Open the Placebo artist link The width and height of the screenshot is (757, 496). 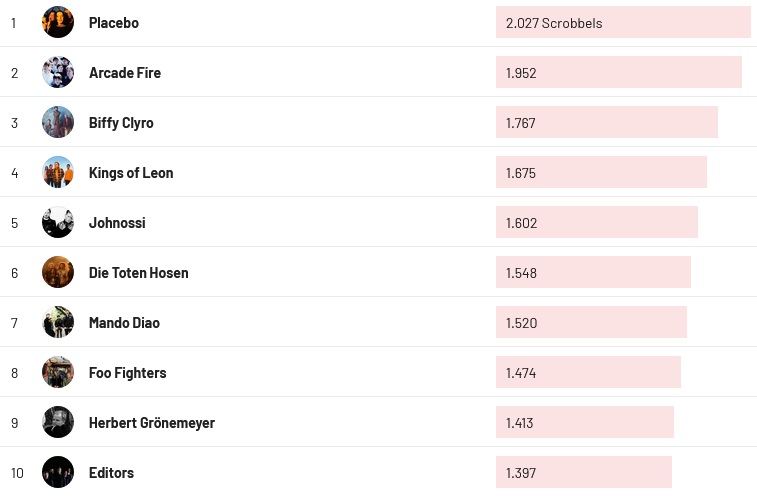tap(114, 23)
